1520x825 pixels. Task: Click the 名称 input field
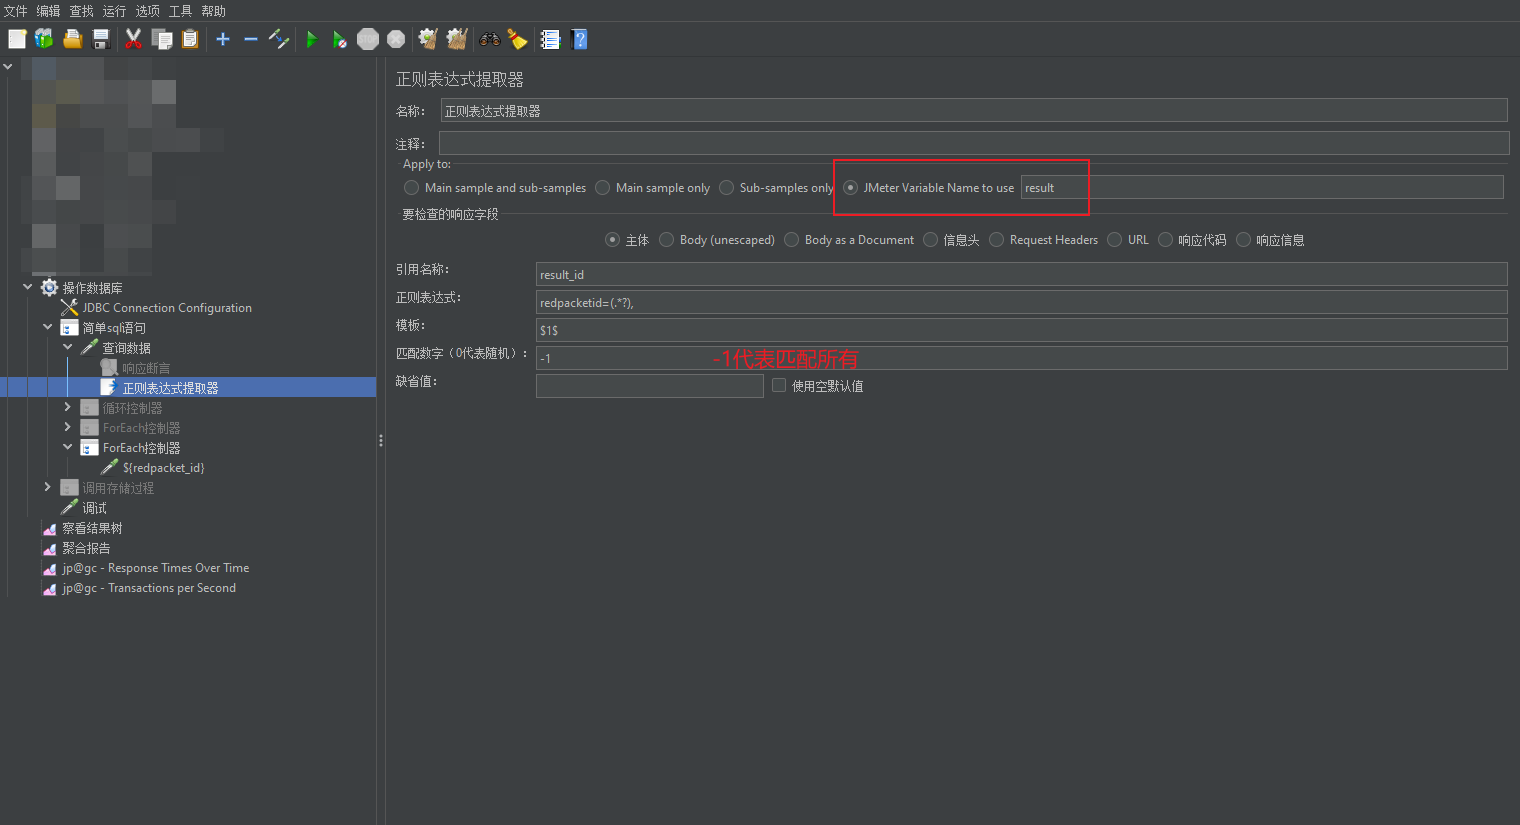coord(974,111)
